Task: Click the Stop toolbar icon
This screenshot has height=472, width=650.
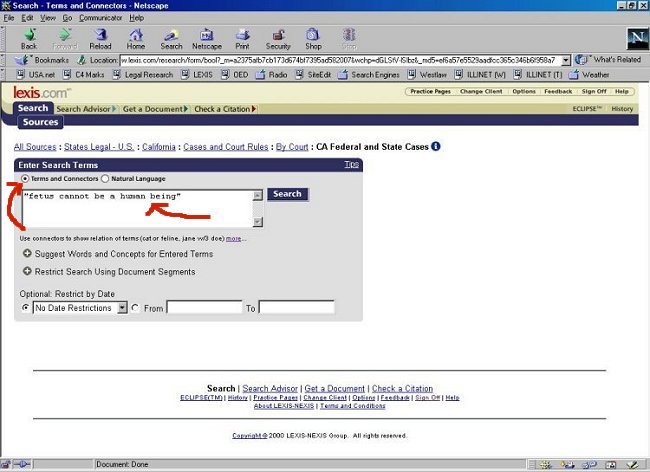Action: (349, 39)
